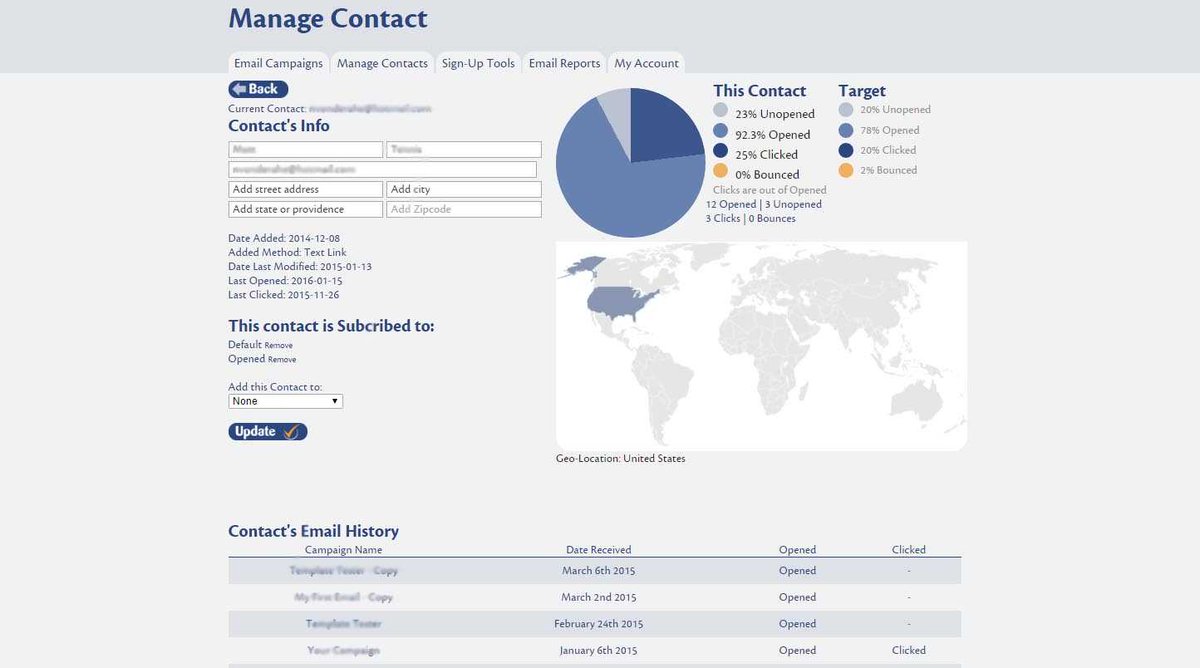
Task: Click the This Contact 92.3% Opened swatch
Action: [721, 131]
